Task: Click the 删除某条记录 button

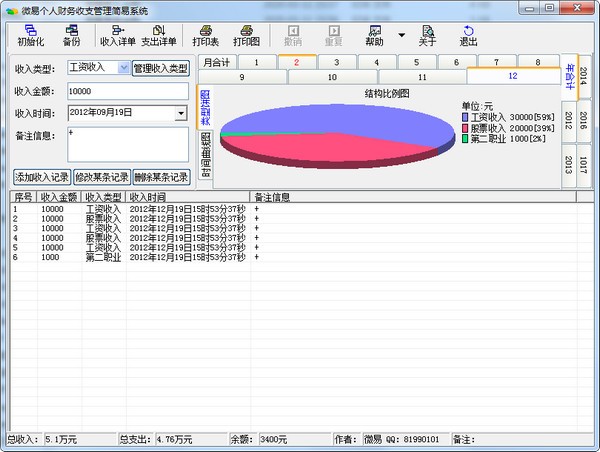Action: tap(160, 177)
